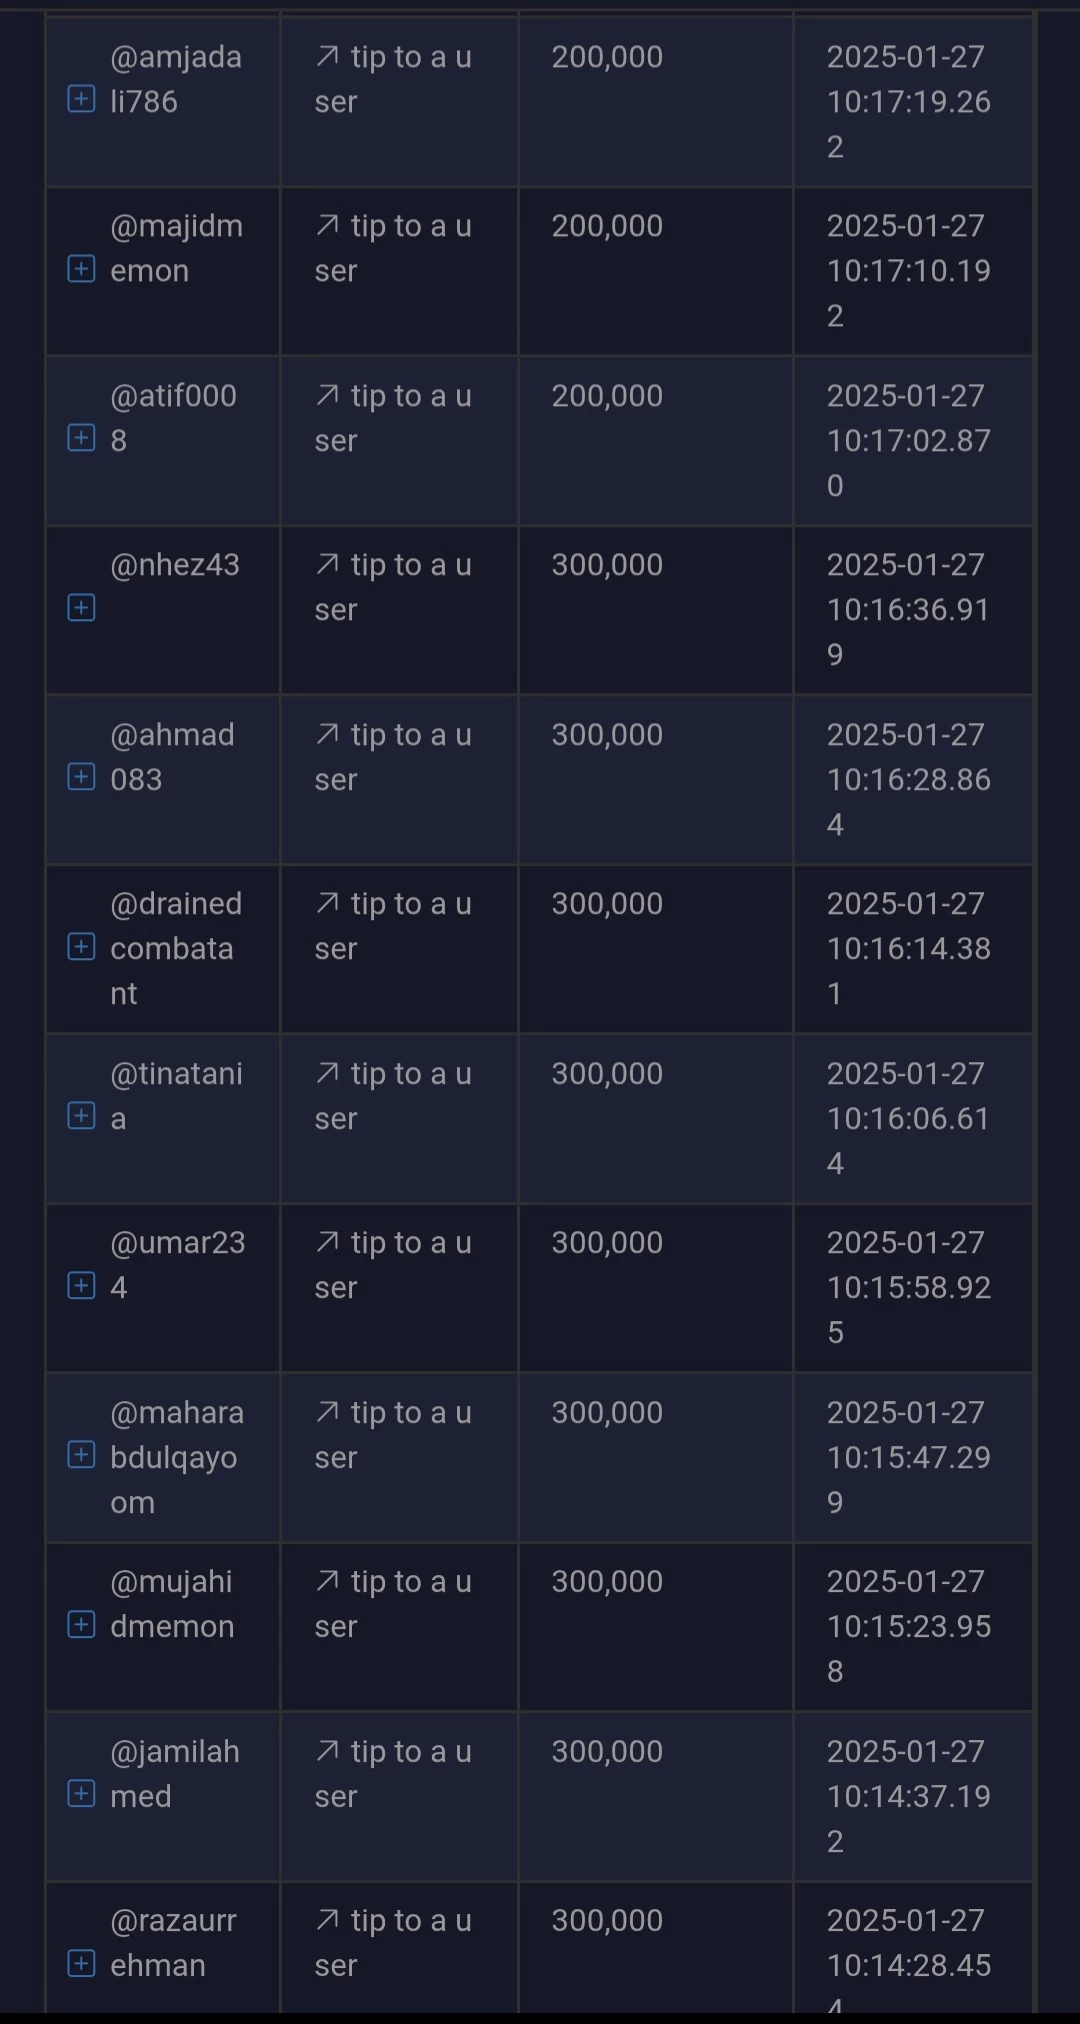1080x2024 pixels.
Task: Open the @drainedcombatant username link
Action: pos(176,948)
